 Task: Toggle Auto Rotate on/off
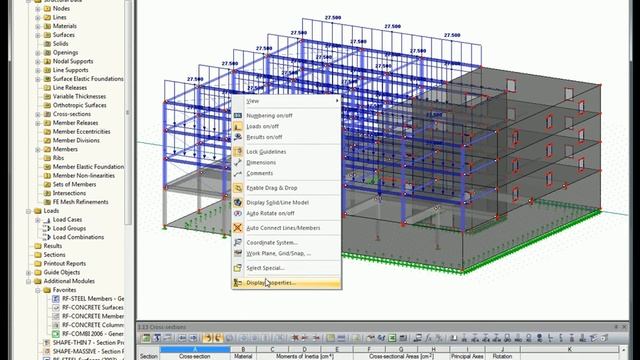pyautogui.click(x=287, y=213)
